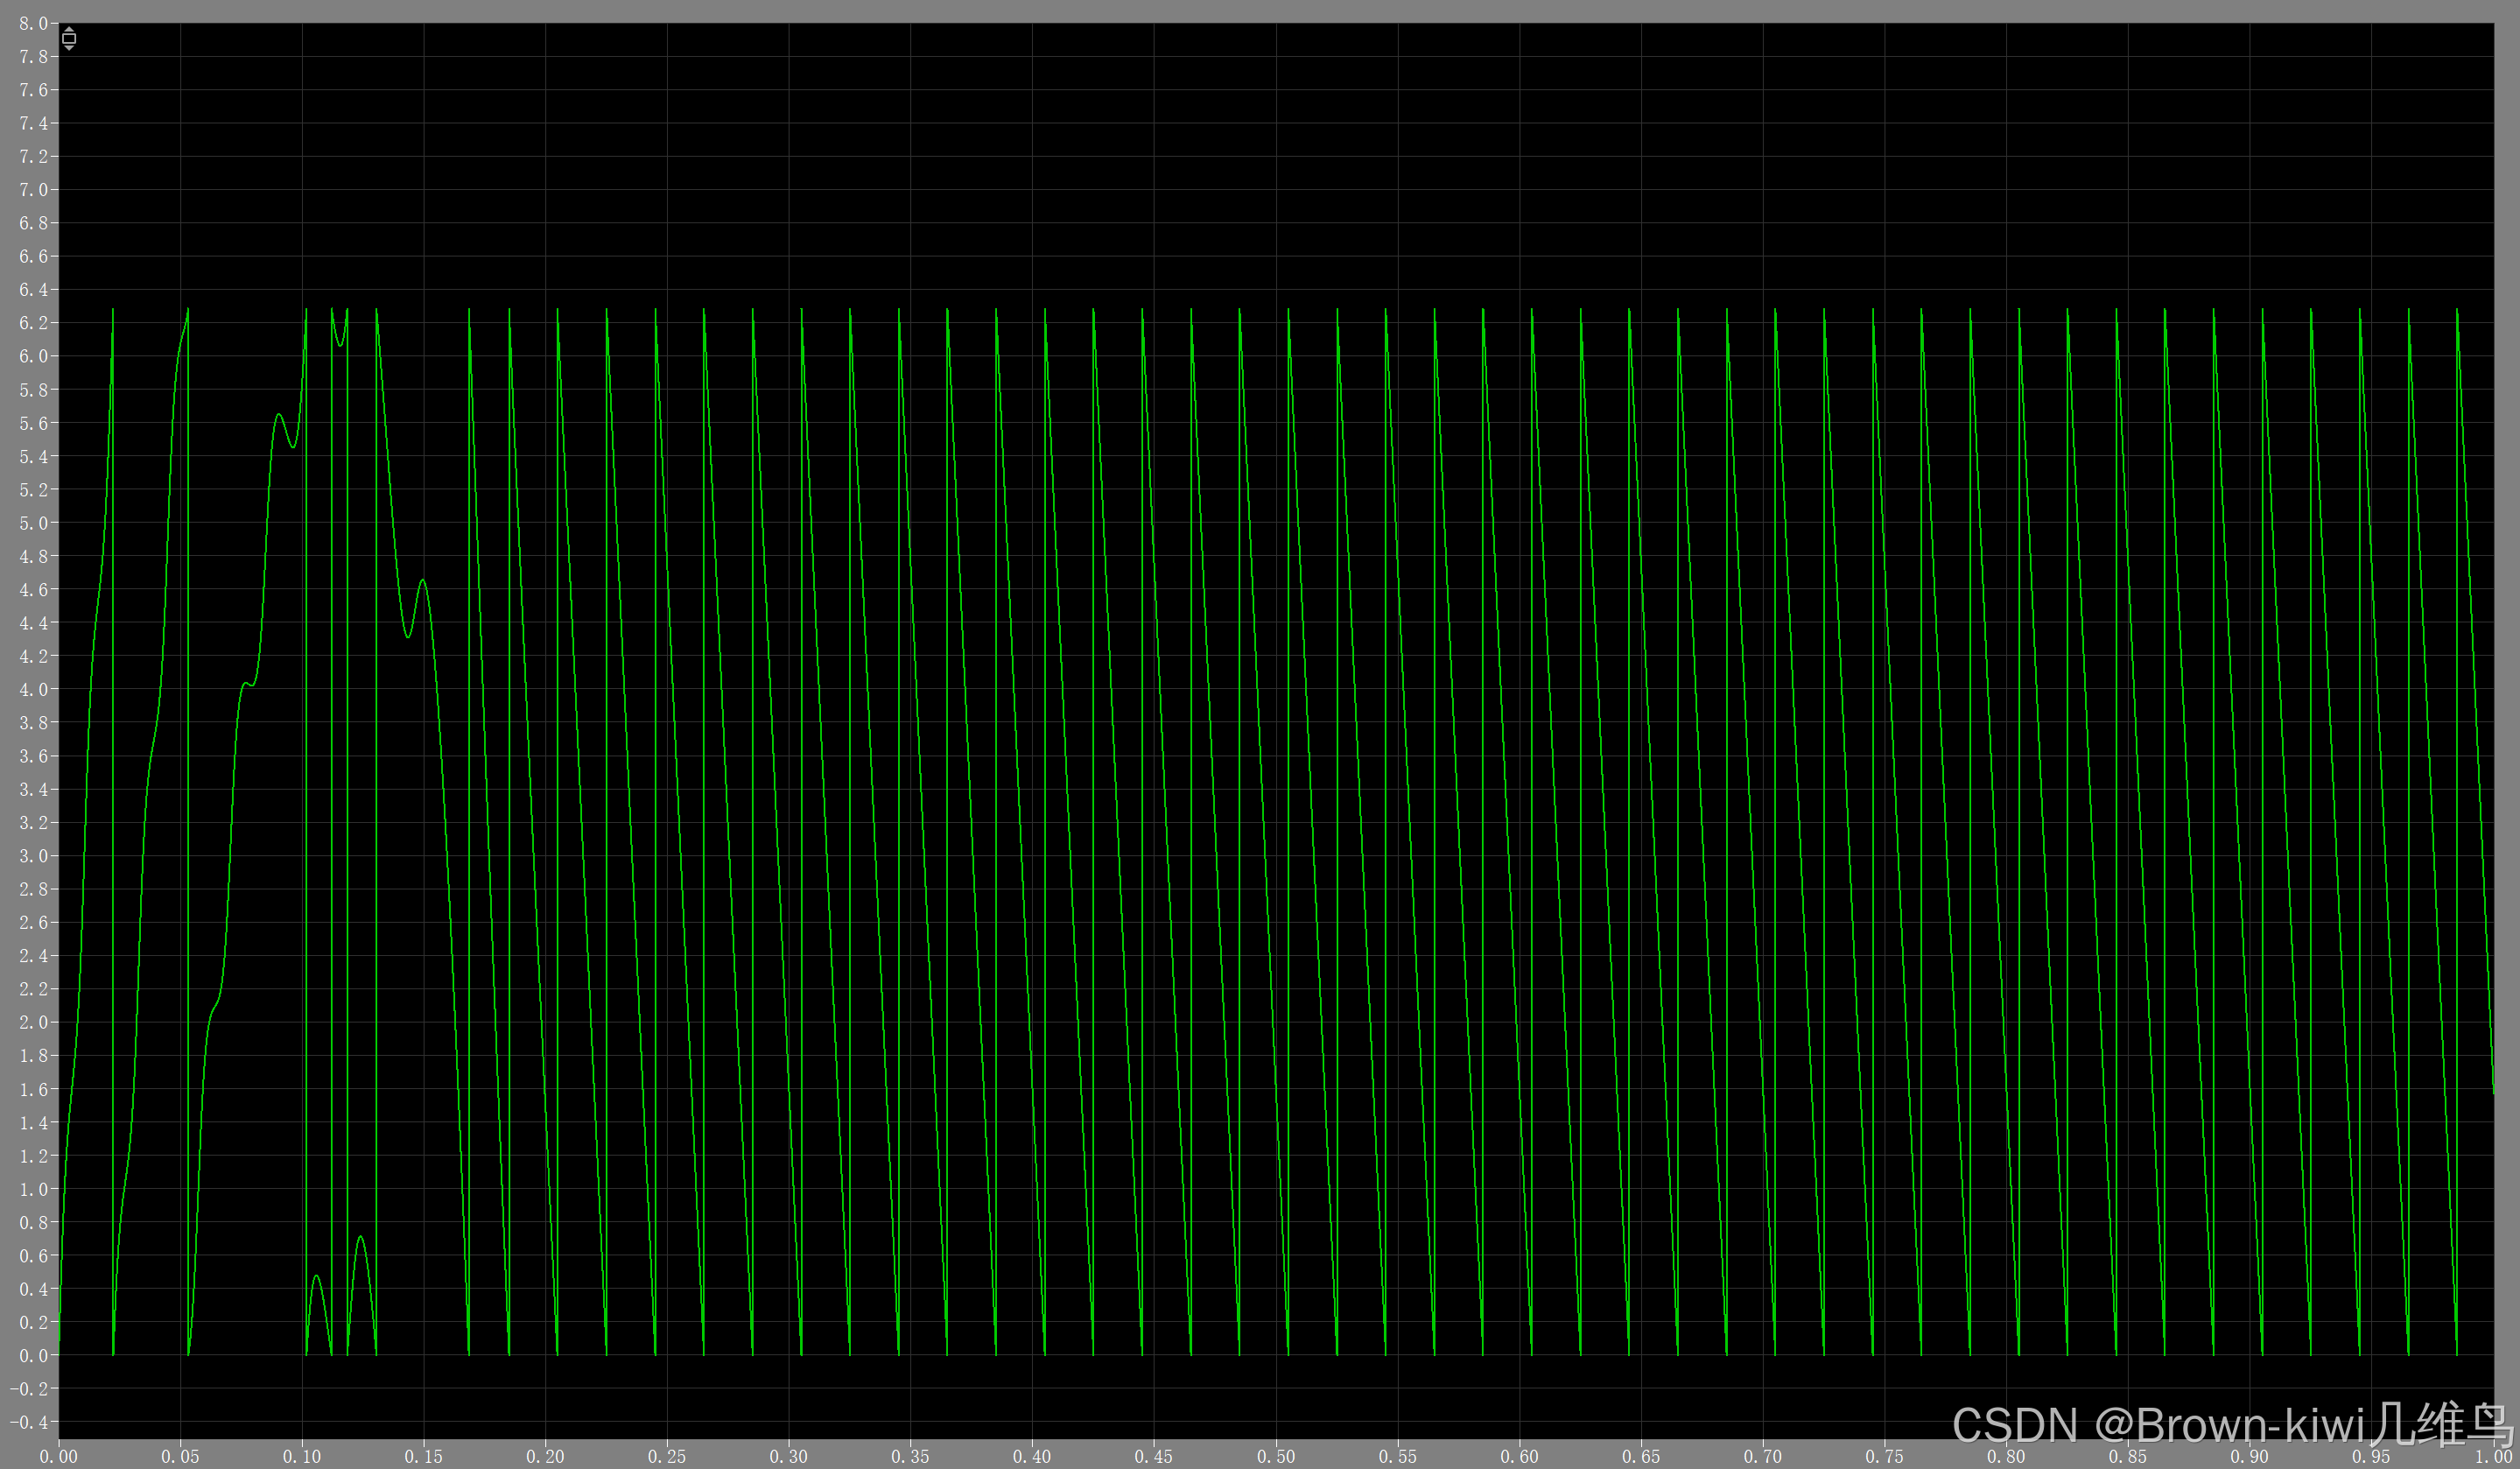The width and height of the screenshot is (2520, 1469).
Task: Click the 4.0 y-axis tick label
Action: pyautogui.click(x=32, y=689)
